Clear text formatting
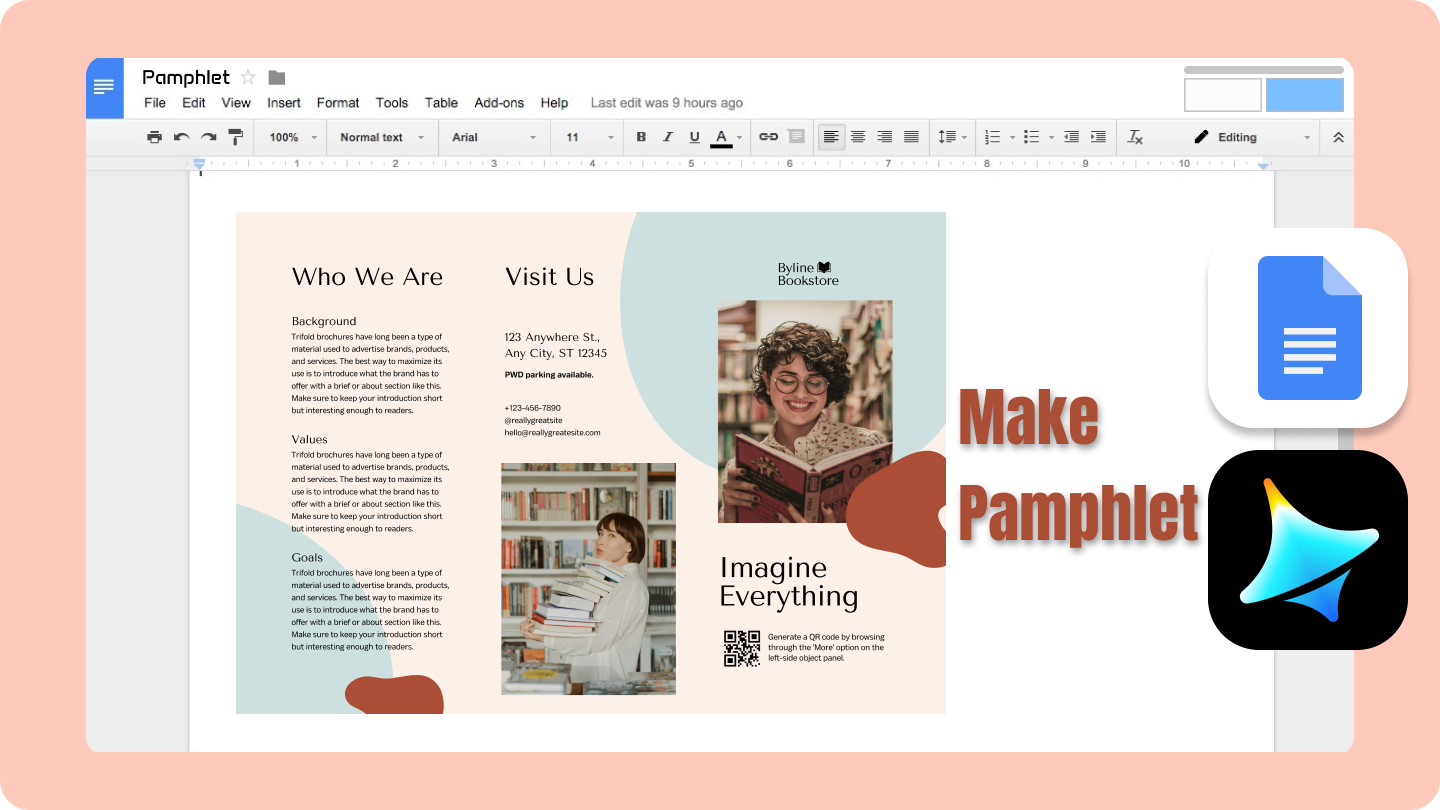This screenshot has width=1440, height=810. (1136, 137)
